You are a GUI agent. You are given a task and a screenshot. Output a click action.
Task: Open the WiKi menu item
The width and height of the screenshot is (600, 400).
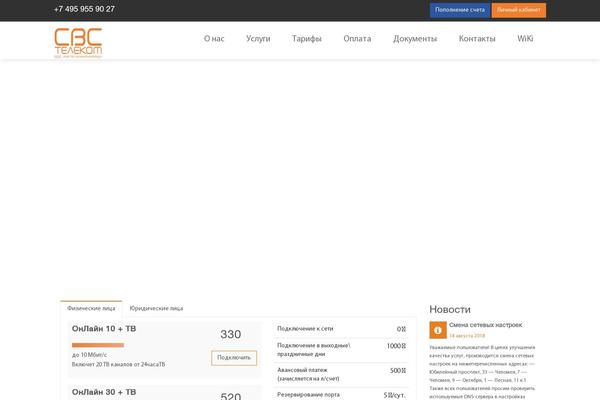525,39
